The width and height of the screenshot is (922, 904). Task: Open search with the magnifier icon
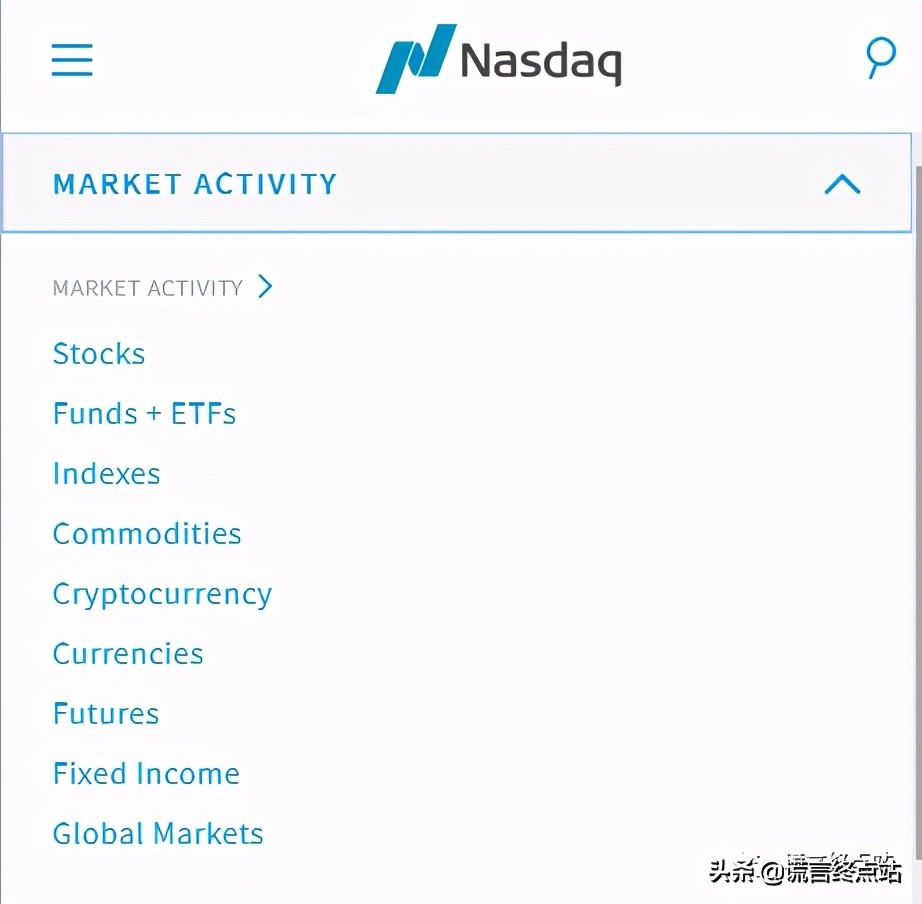(880, 58)
